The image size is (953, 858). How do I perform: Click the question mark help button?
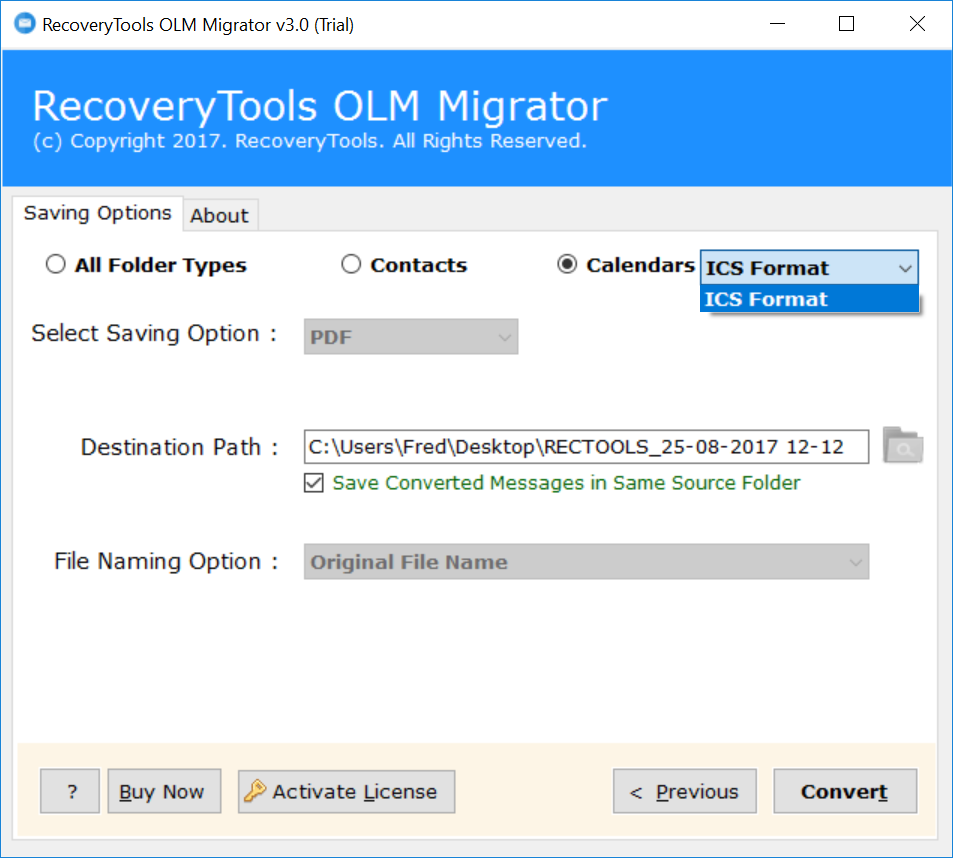[x=70, y=791]
